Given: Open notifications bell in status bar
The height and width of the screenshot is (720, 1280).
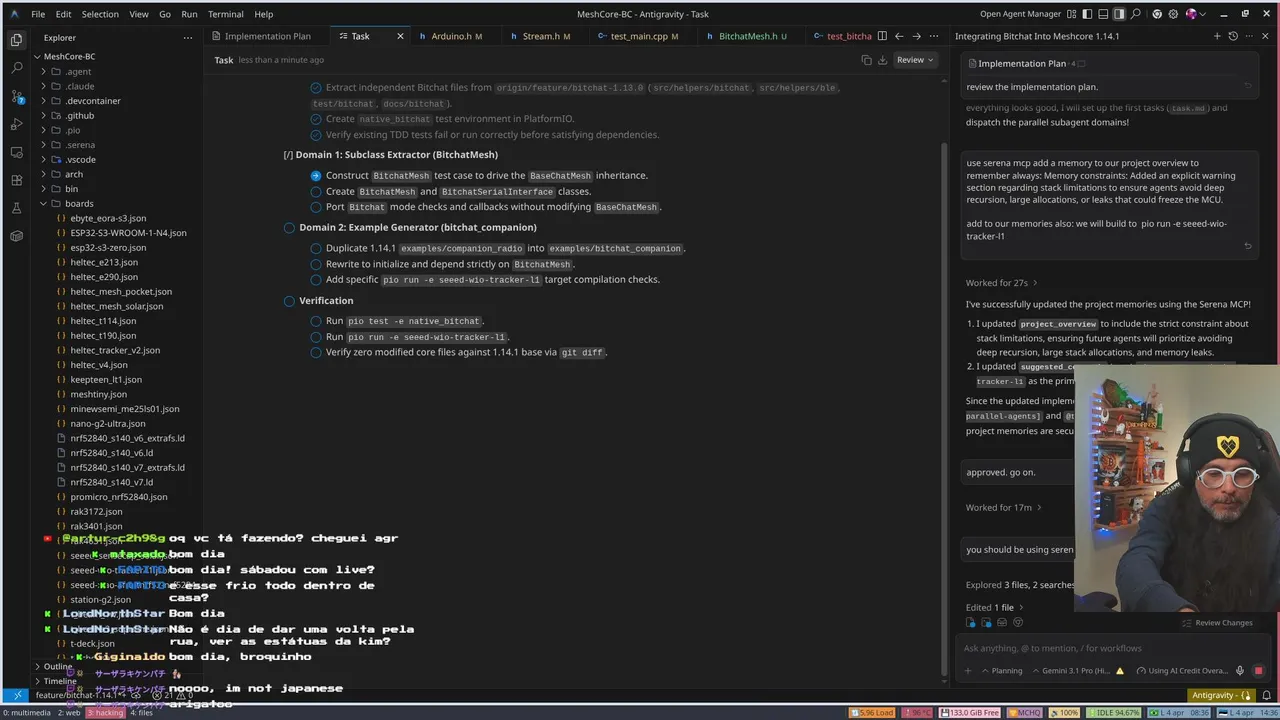Looking at the screenshot, I should (1266, 695).
